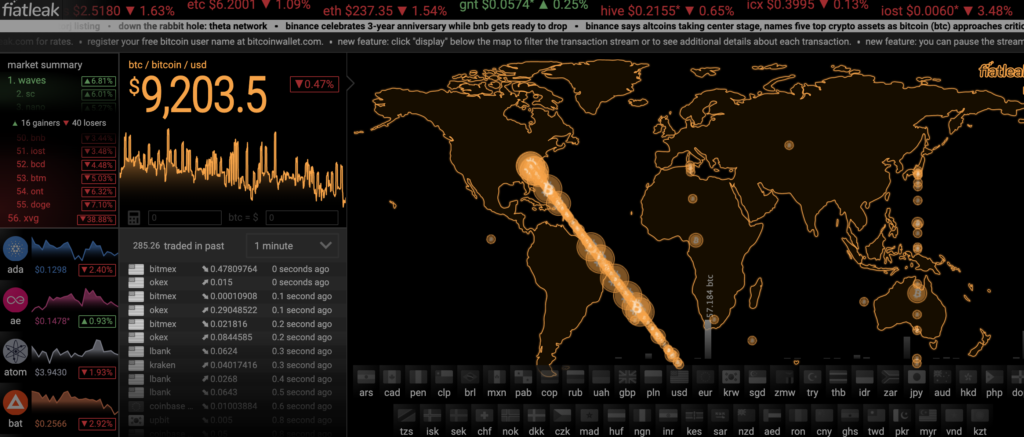1024x437 pixels.
Task: Choose the rub currency flag
Action: pyautogui.click(x=575, y=377)
